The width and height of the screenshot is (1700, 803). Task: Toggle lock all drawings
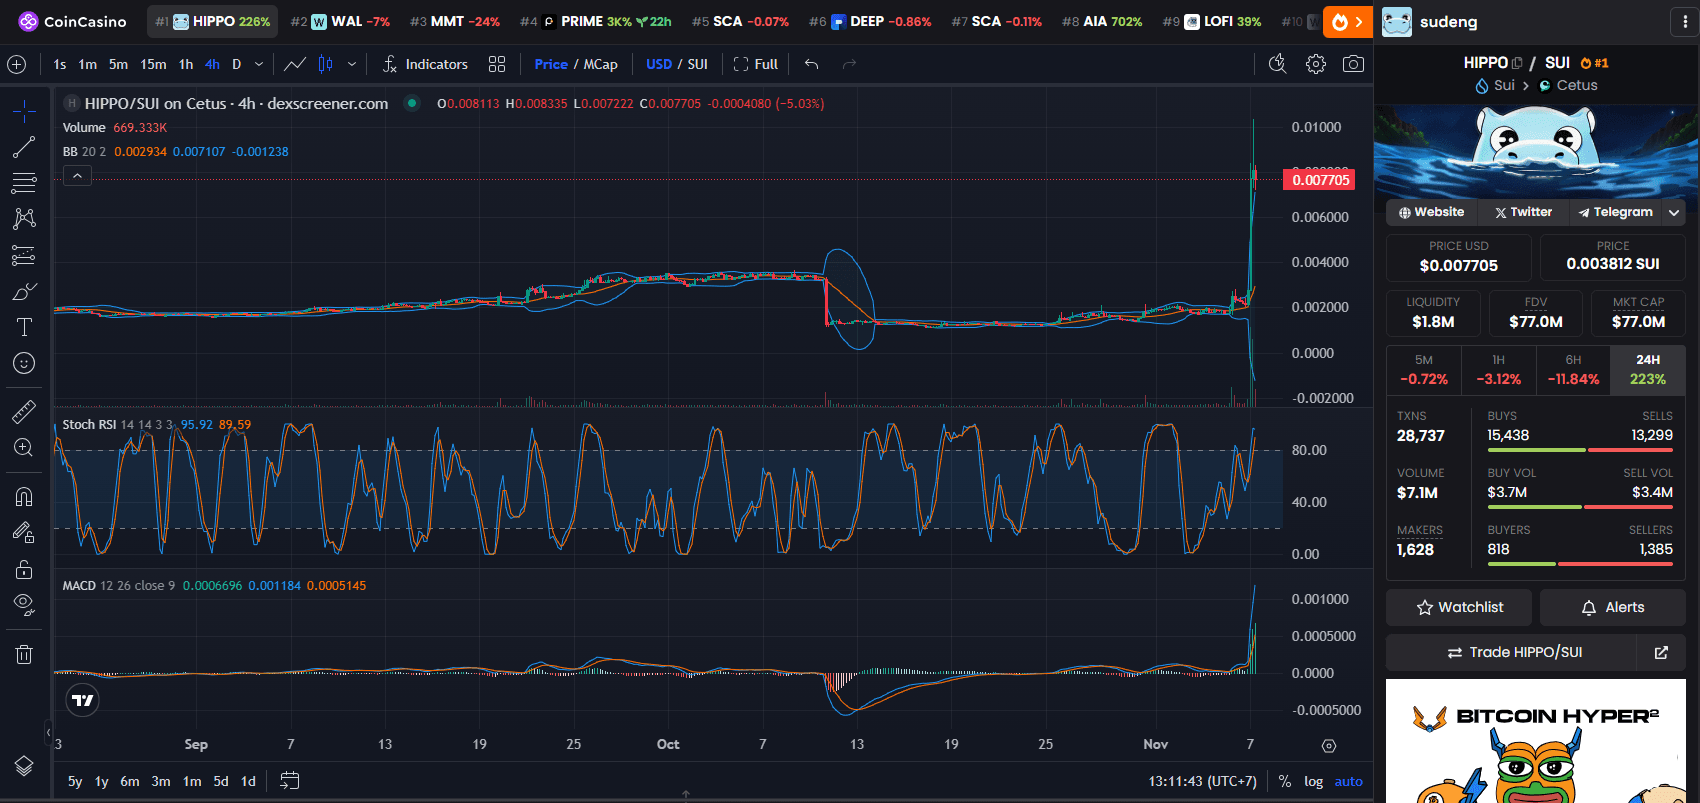tap(24, 569)
